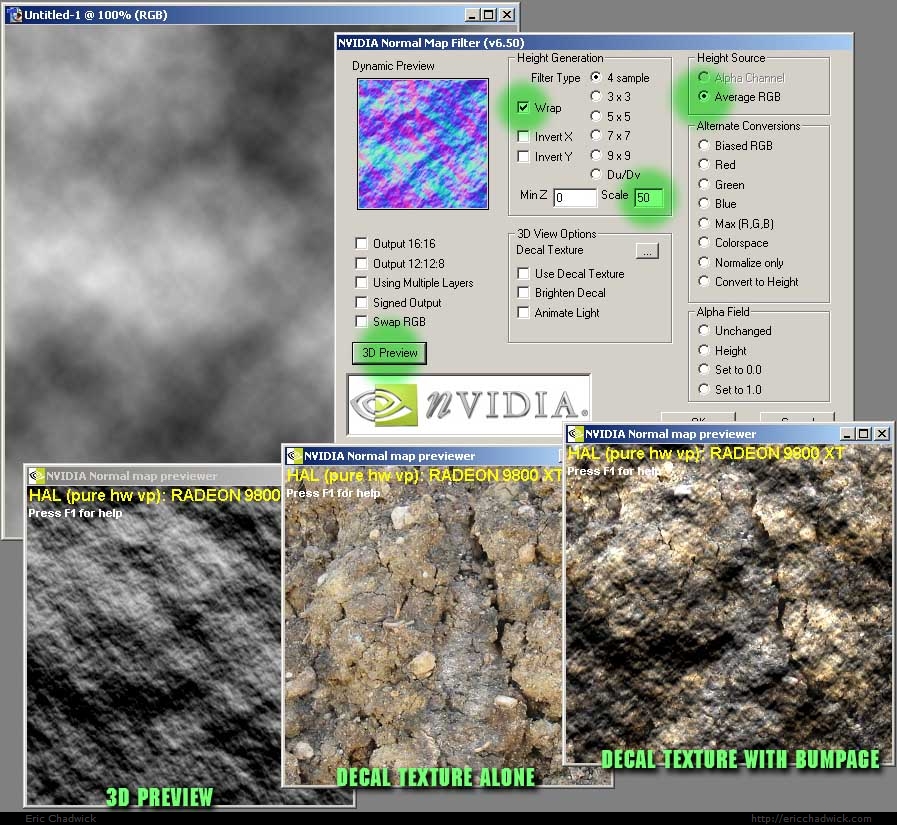Set Alpha Field to Unchanged

[704, 331]
